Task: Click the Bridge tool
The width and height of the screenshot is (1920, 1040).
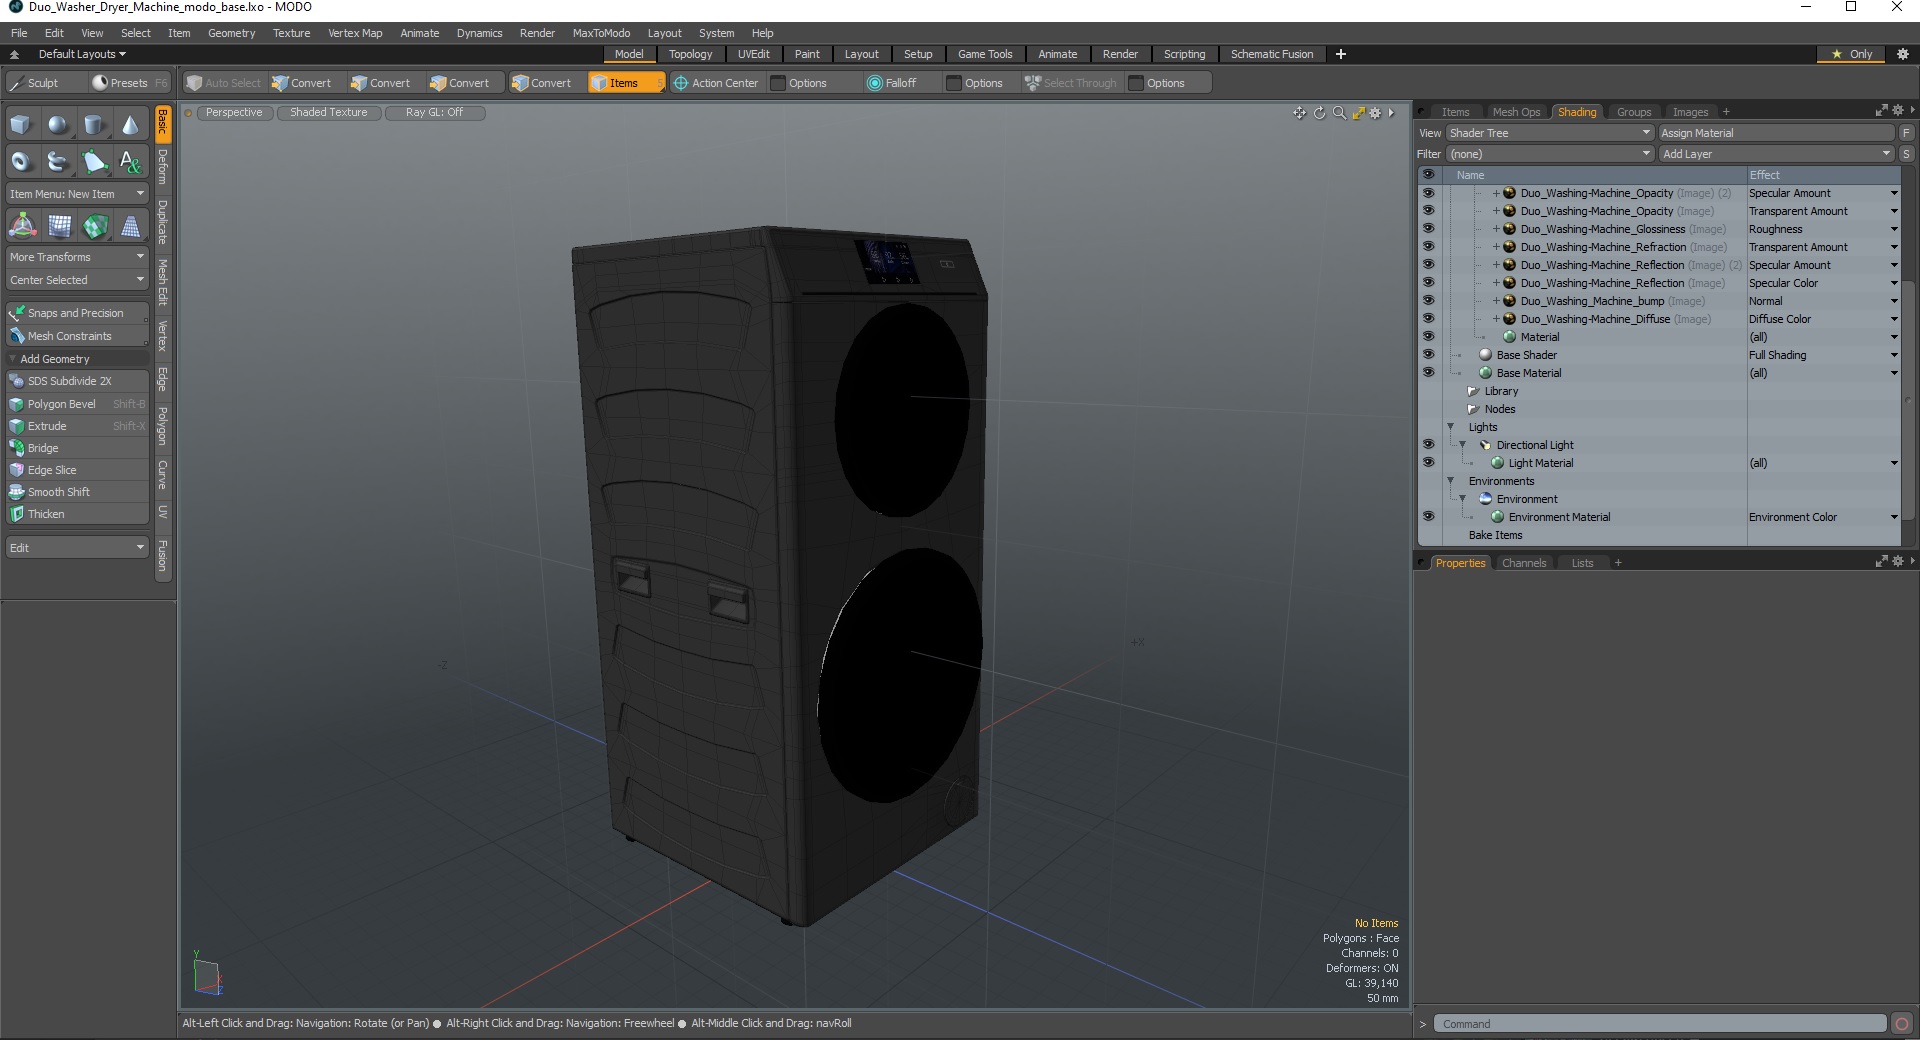Action: (77, 448)
